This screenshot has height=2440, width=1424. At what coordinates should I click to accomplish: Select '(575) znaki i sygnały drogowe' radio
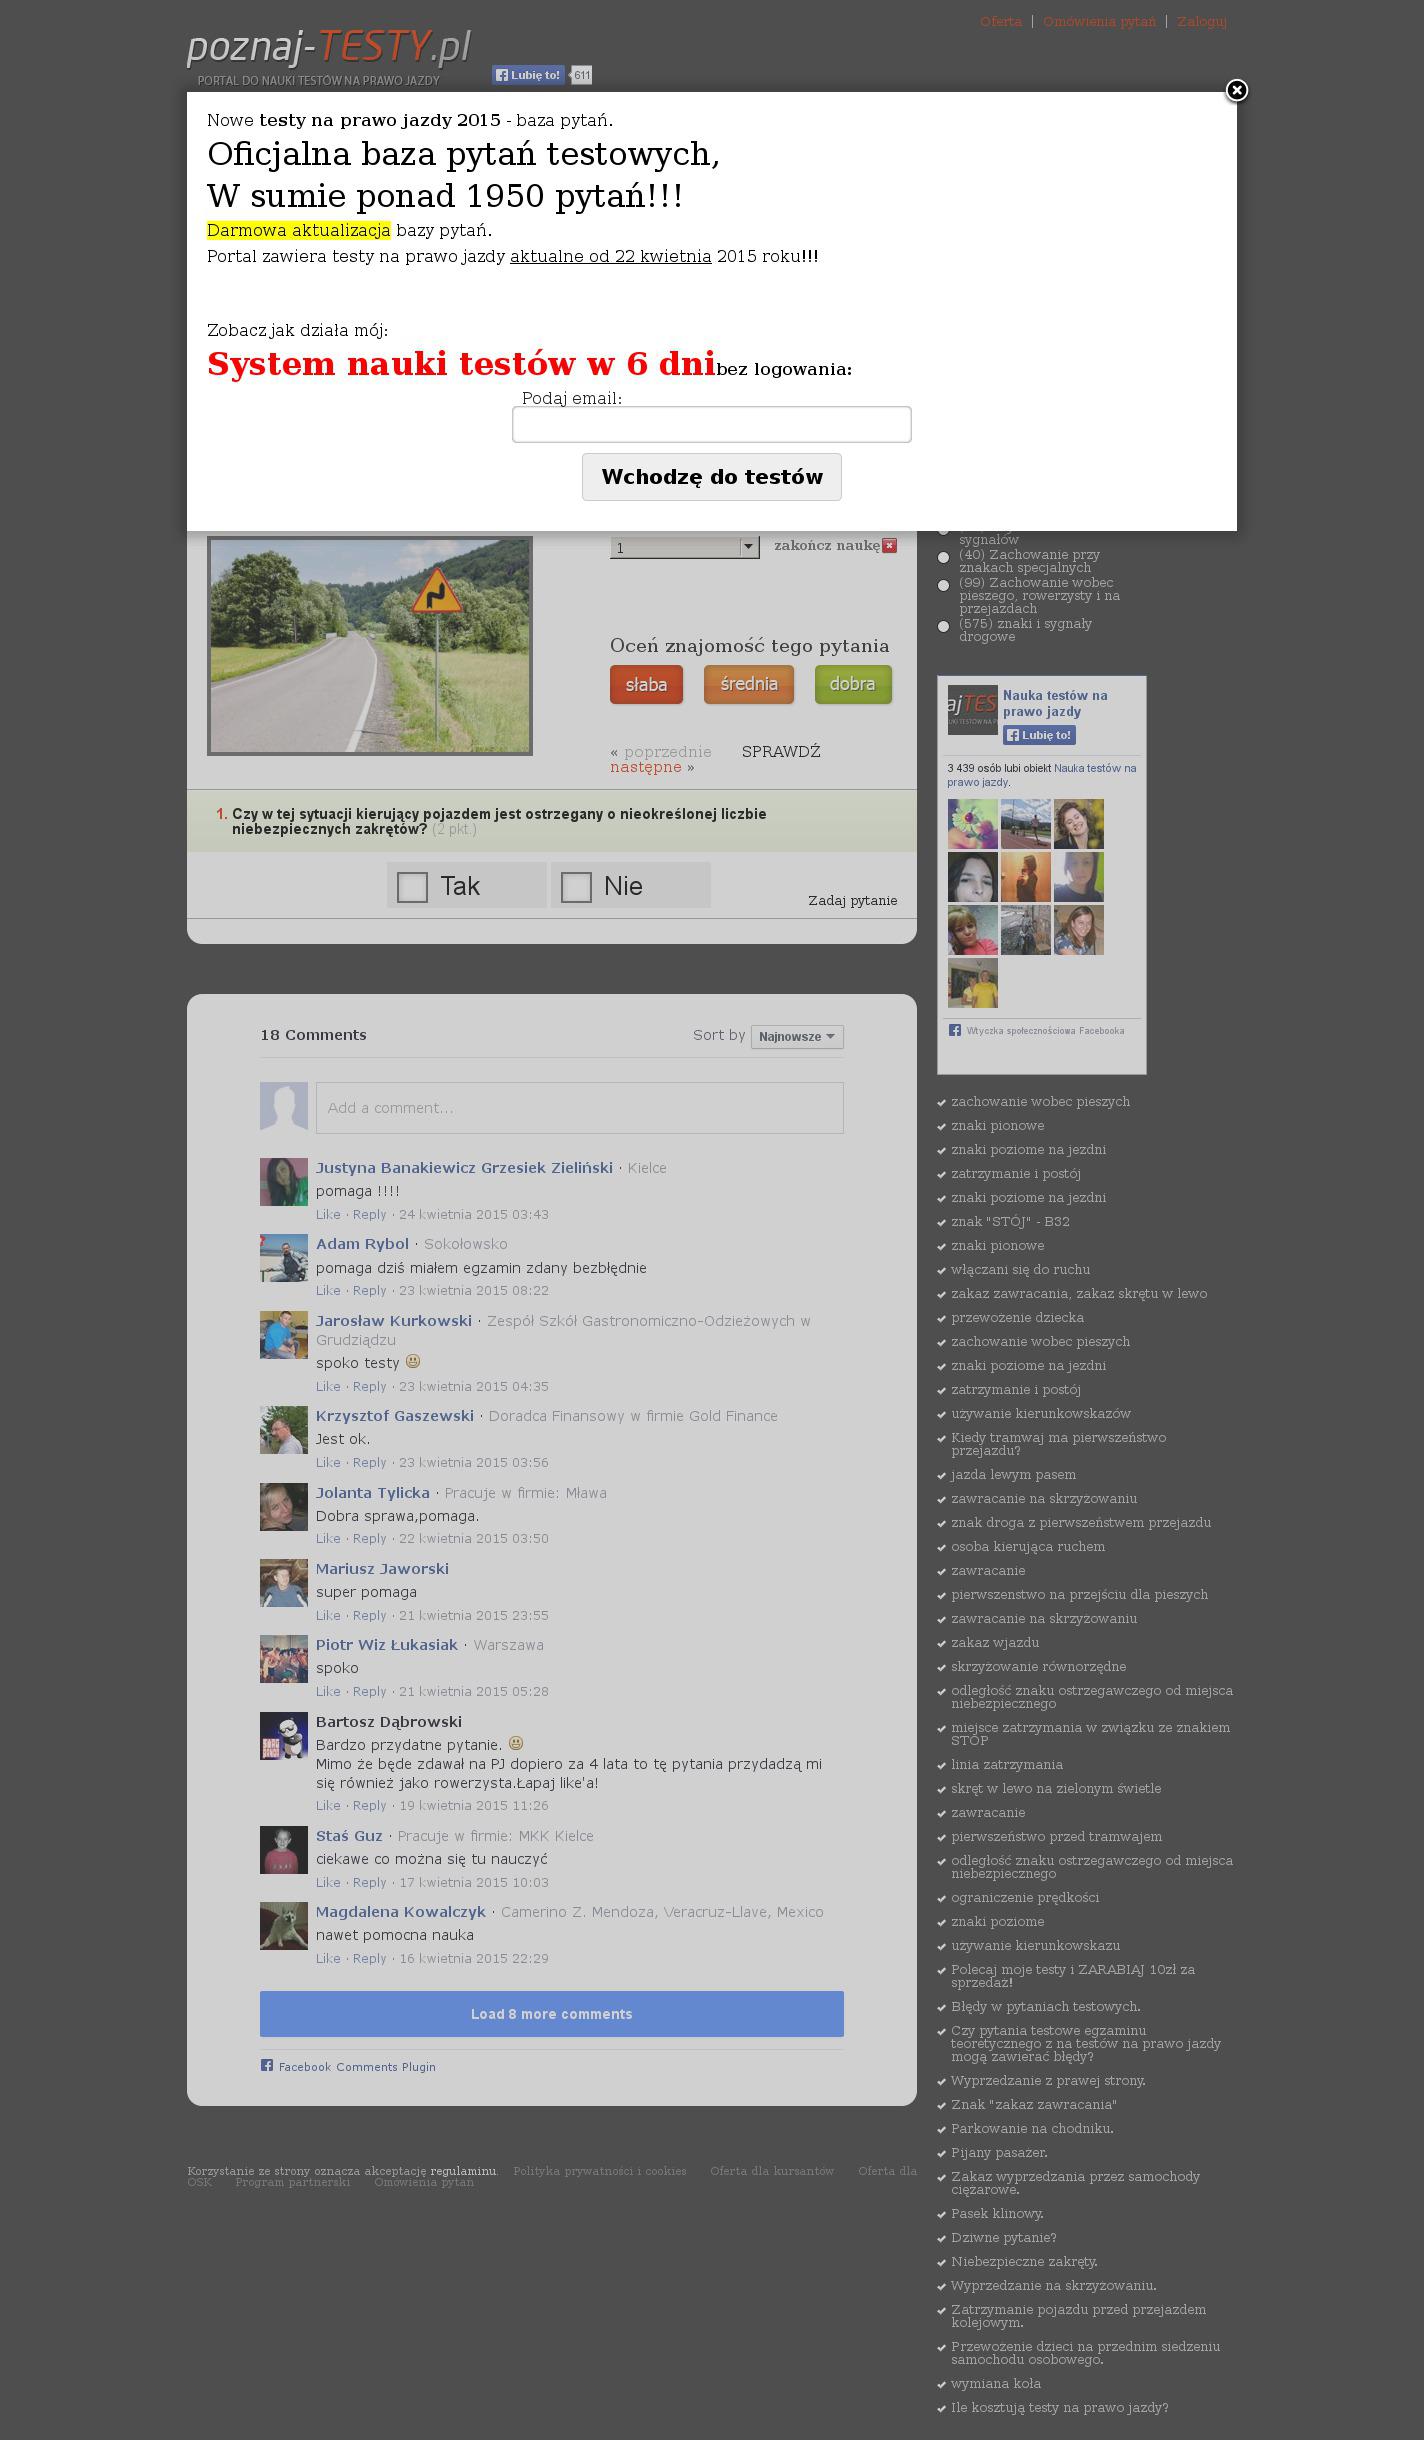[x=943, y=627]
